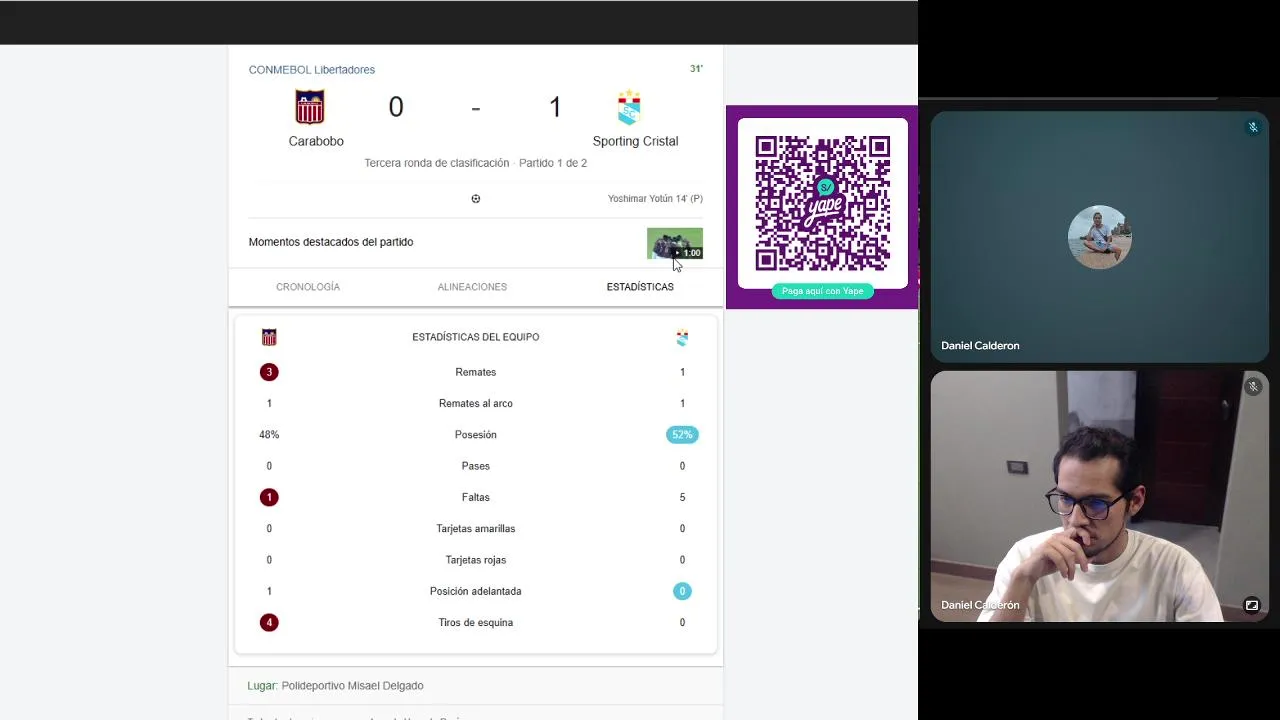Click the Pases row label
The image size is (1280, 720).
[x=476, y=466]
